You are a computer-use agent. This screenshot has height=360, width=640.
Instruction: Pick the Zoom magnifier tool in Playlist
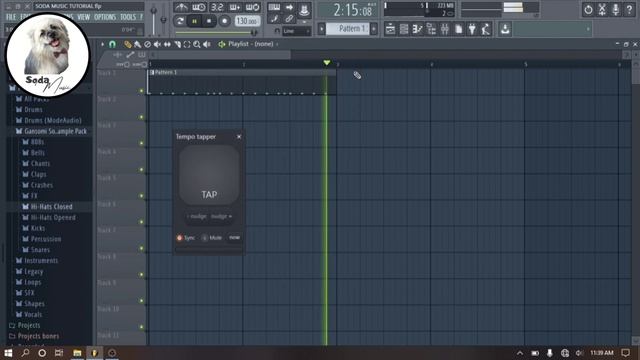[x=197, y=44]
